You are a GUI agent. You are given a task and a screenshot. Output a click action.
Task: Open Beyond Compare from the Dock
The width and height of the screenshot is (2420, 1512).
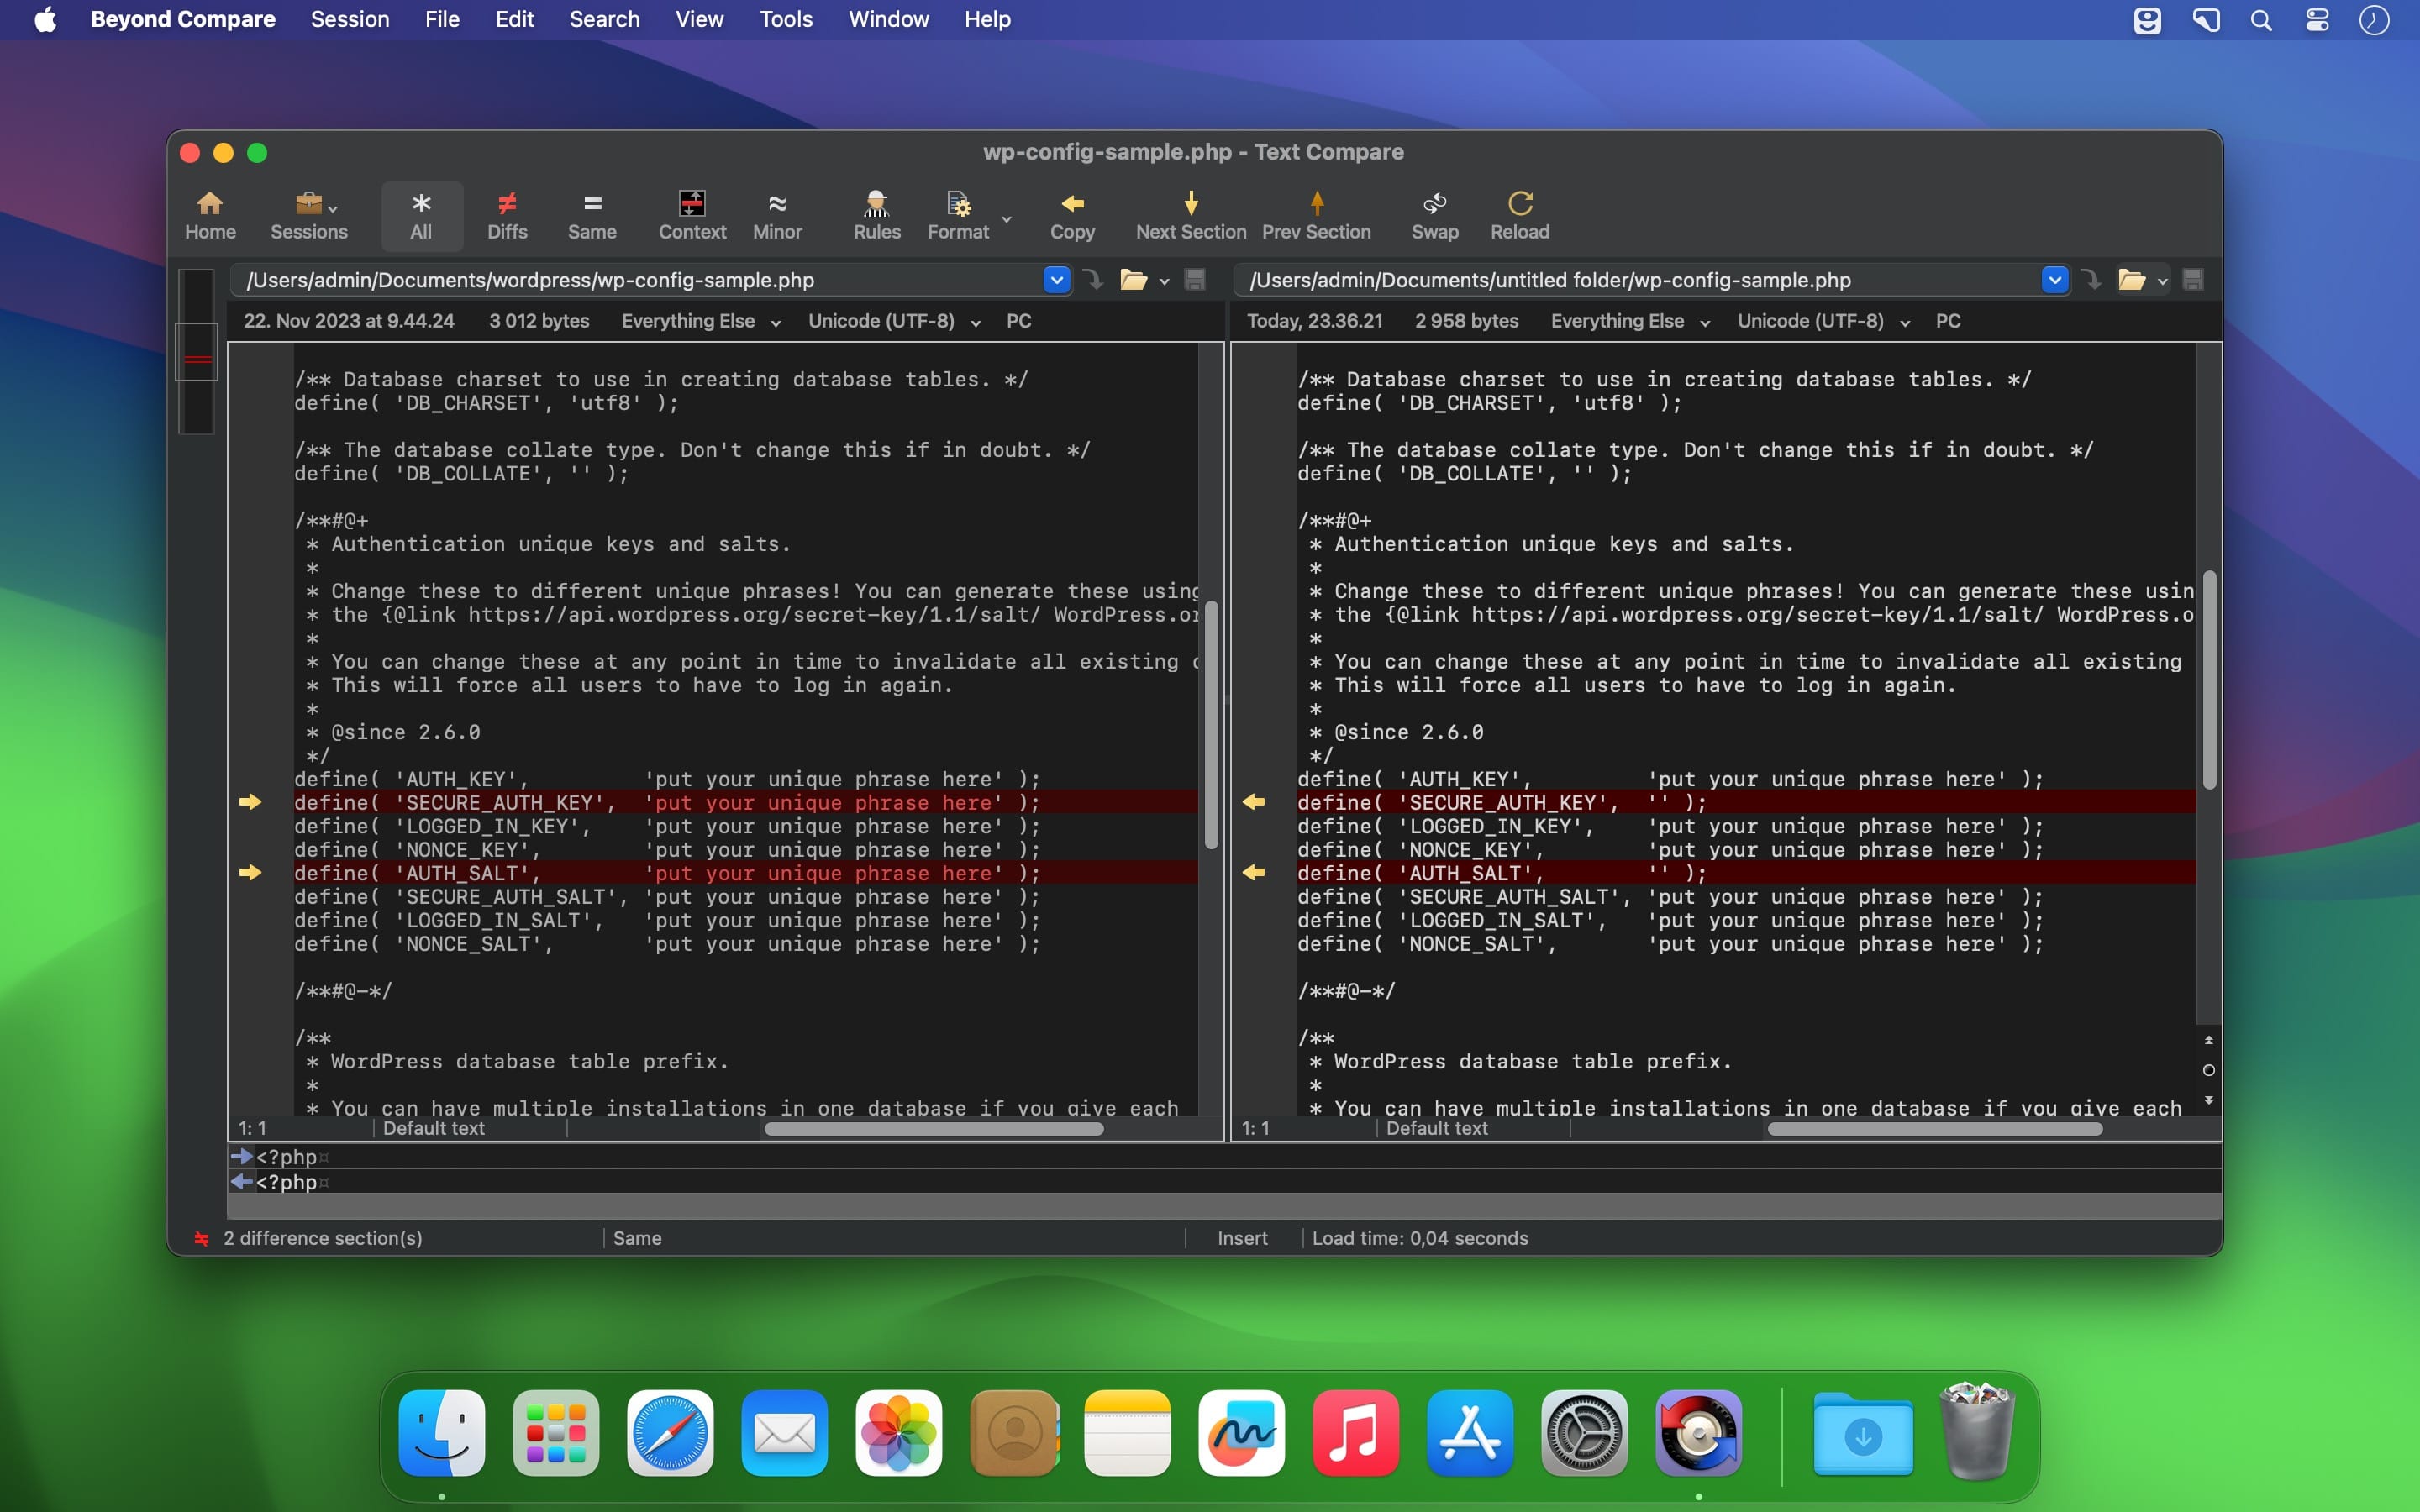point(1698,1432)
